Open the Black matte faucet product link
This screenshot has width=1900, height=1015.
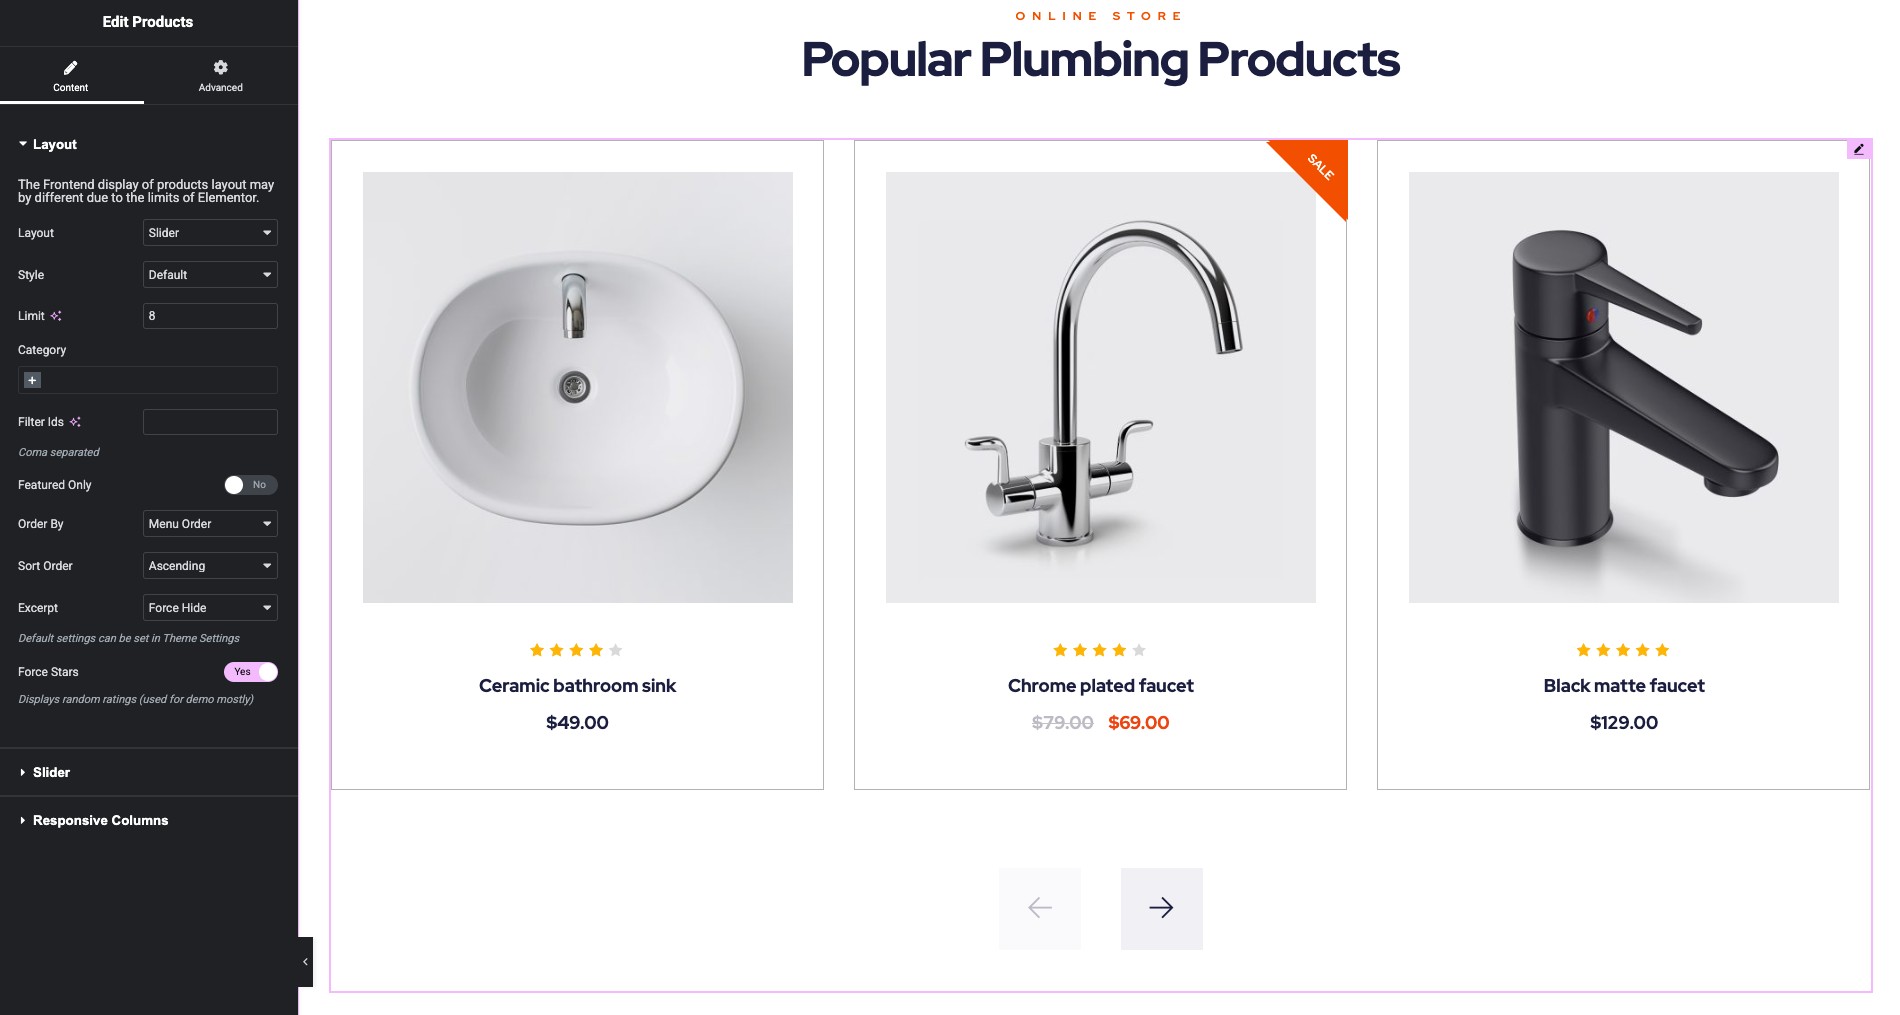click(x=1623, y=686)
